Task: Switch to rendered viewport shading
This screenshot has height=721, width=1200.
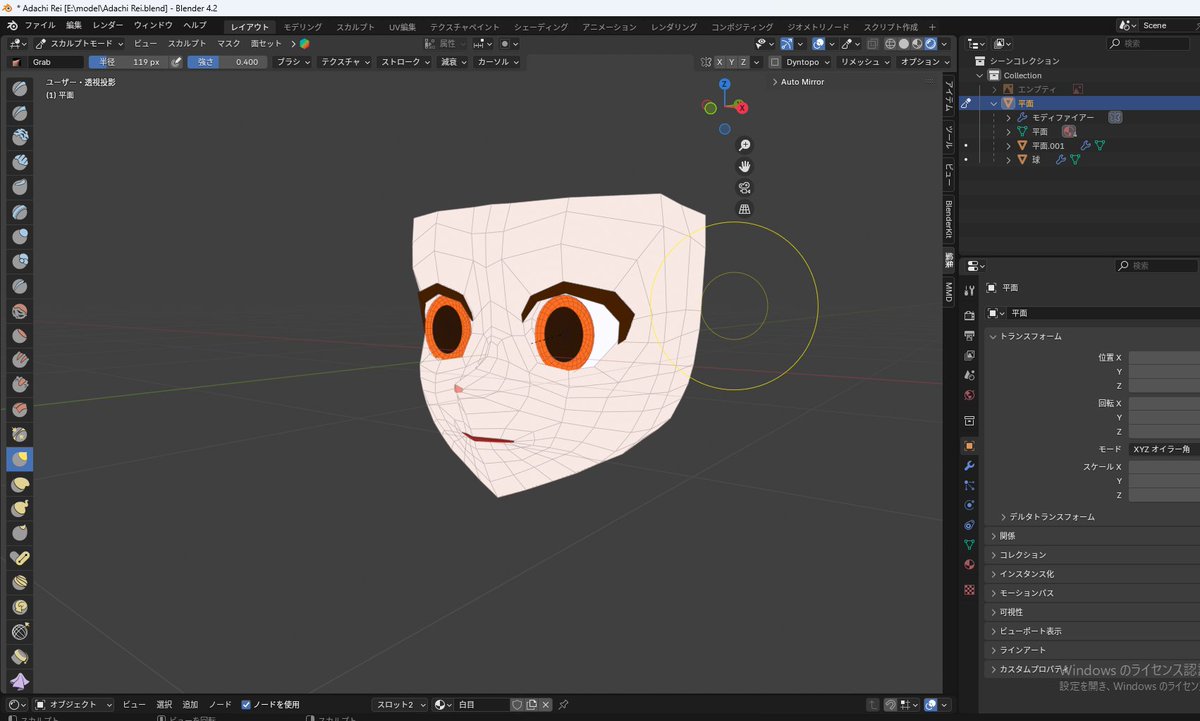Action: (930, 44)
